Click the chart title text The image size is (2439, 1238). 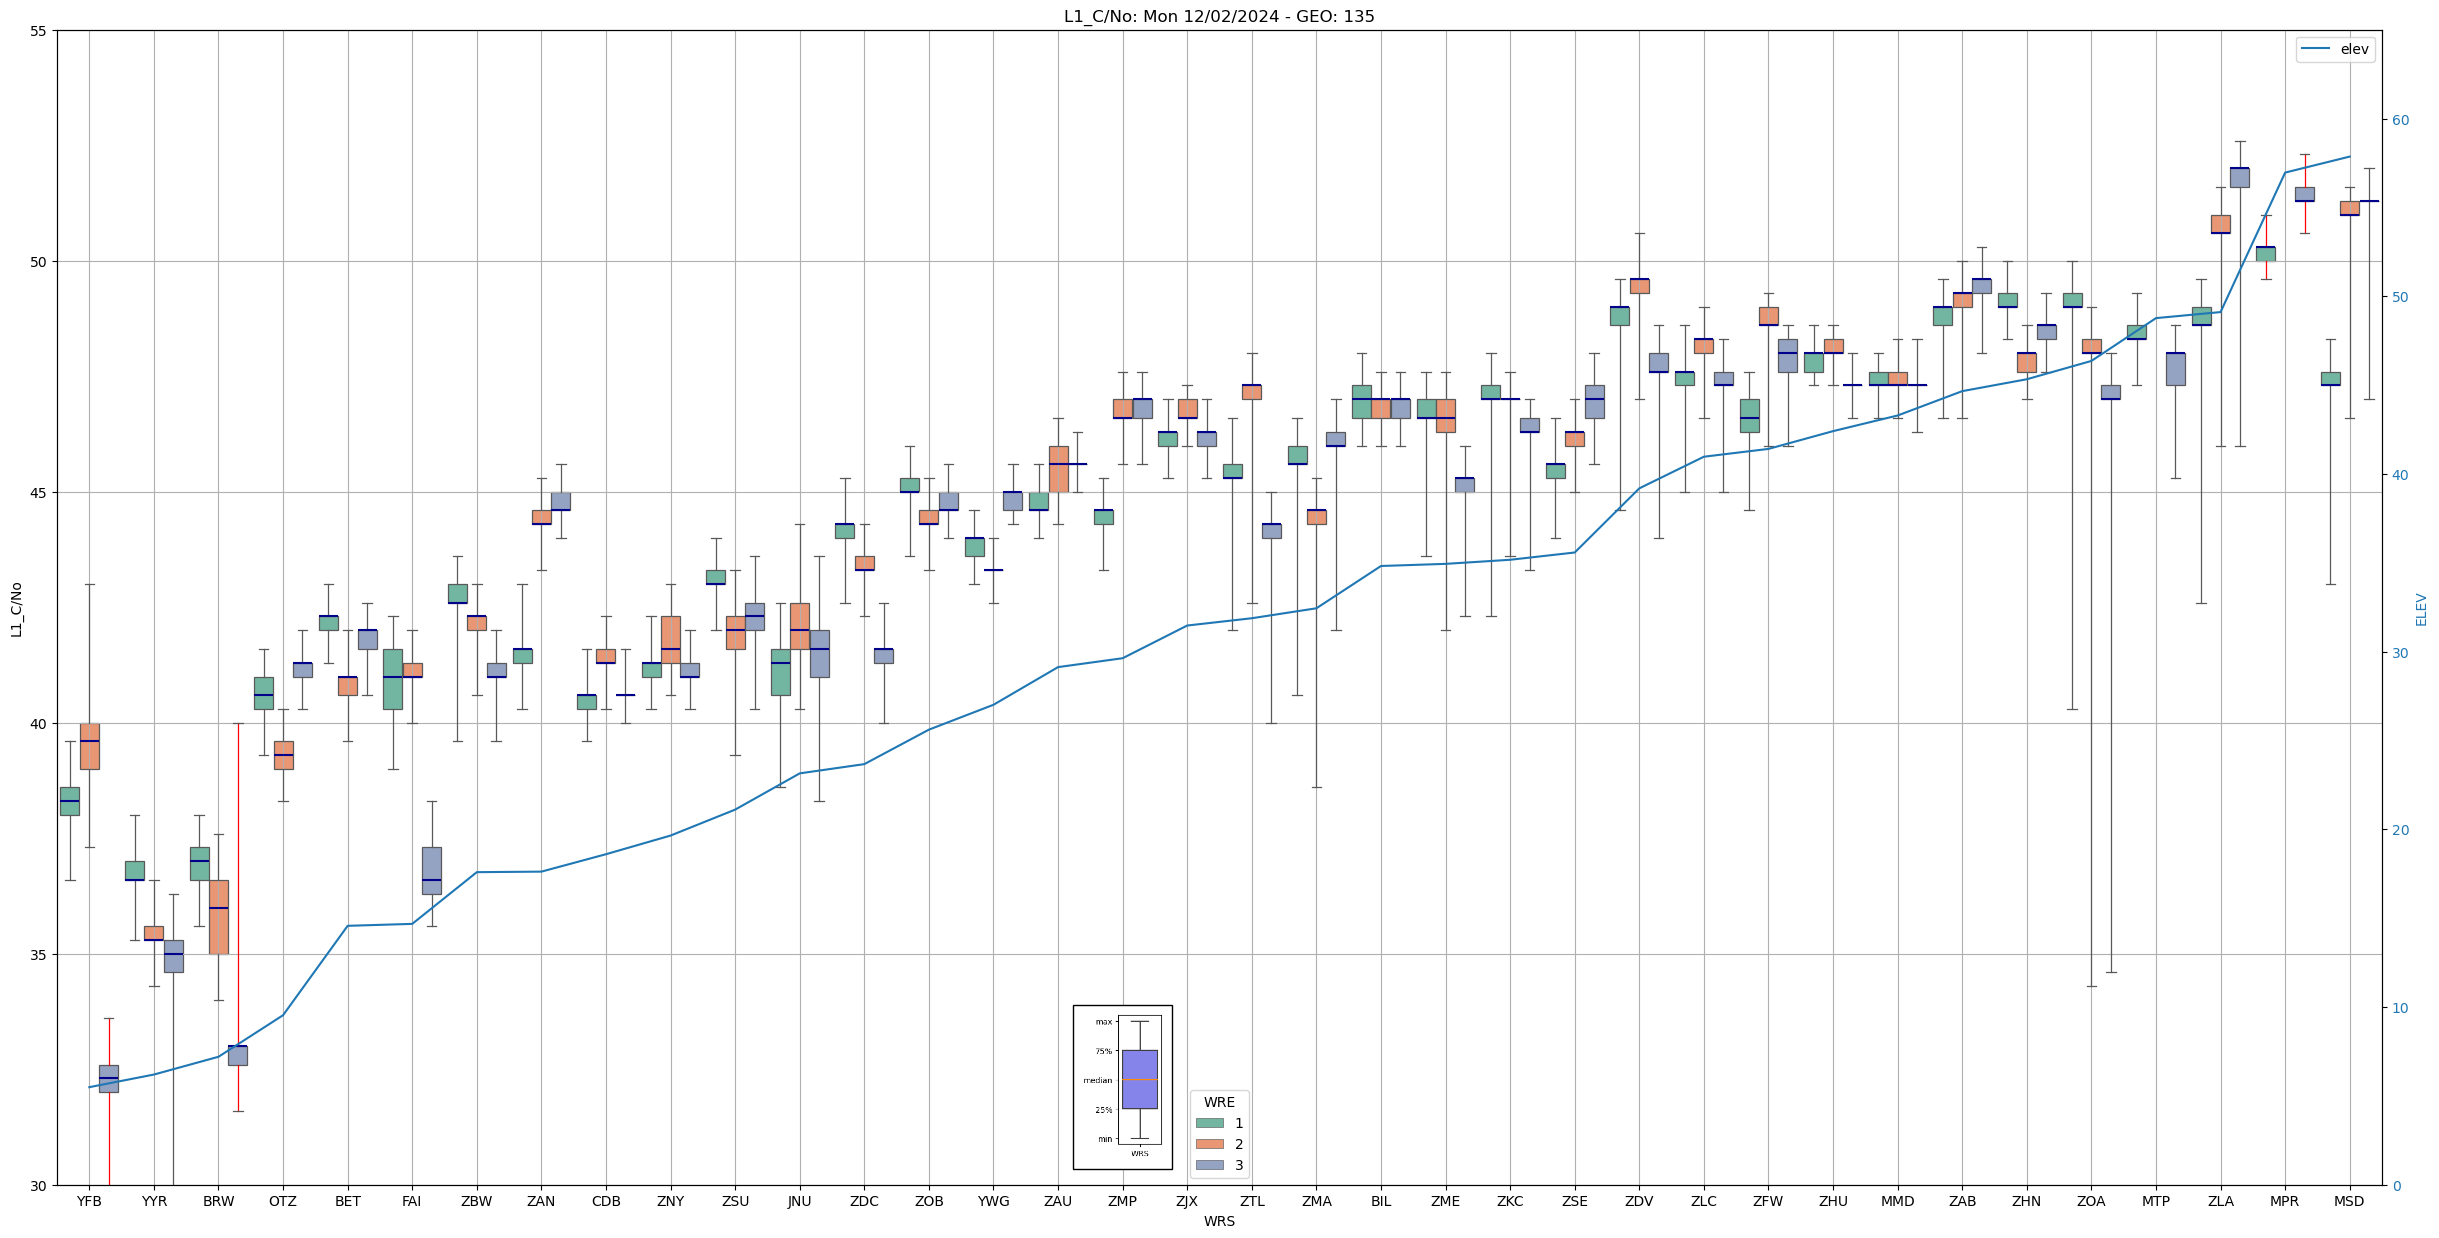point(1218,17)
